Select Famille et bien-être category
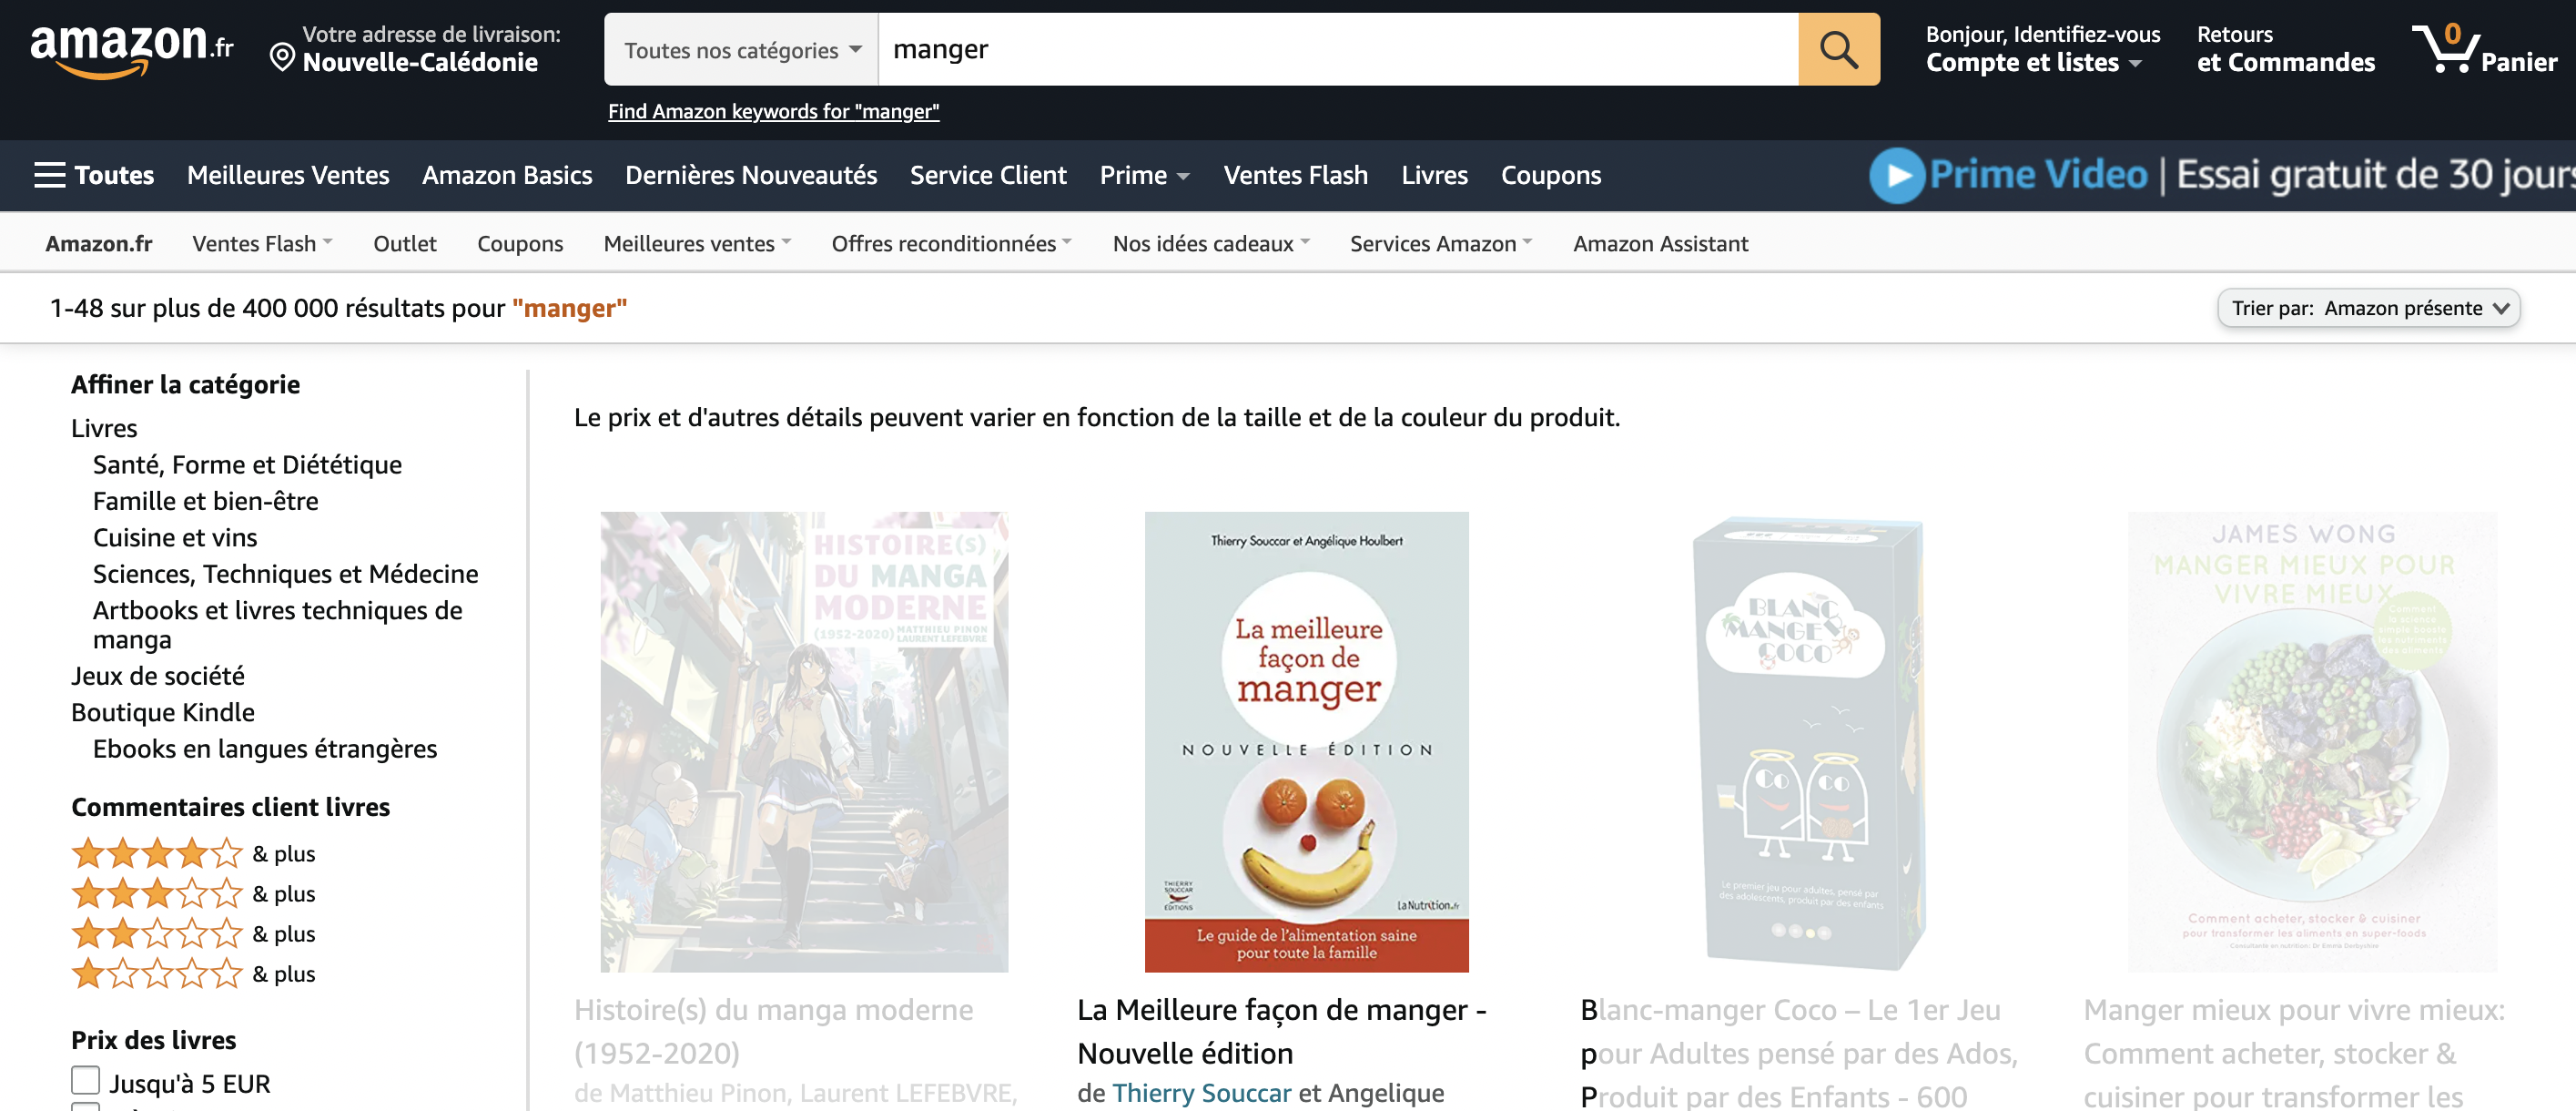This screenshot has width=2576, height=1111. 205,501
